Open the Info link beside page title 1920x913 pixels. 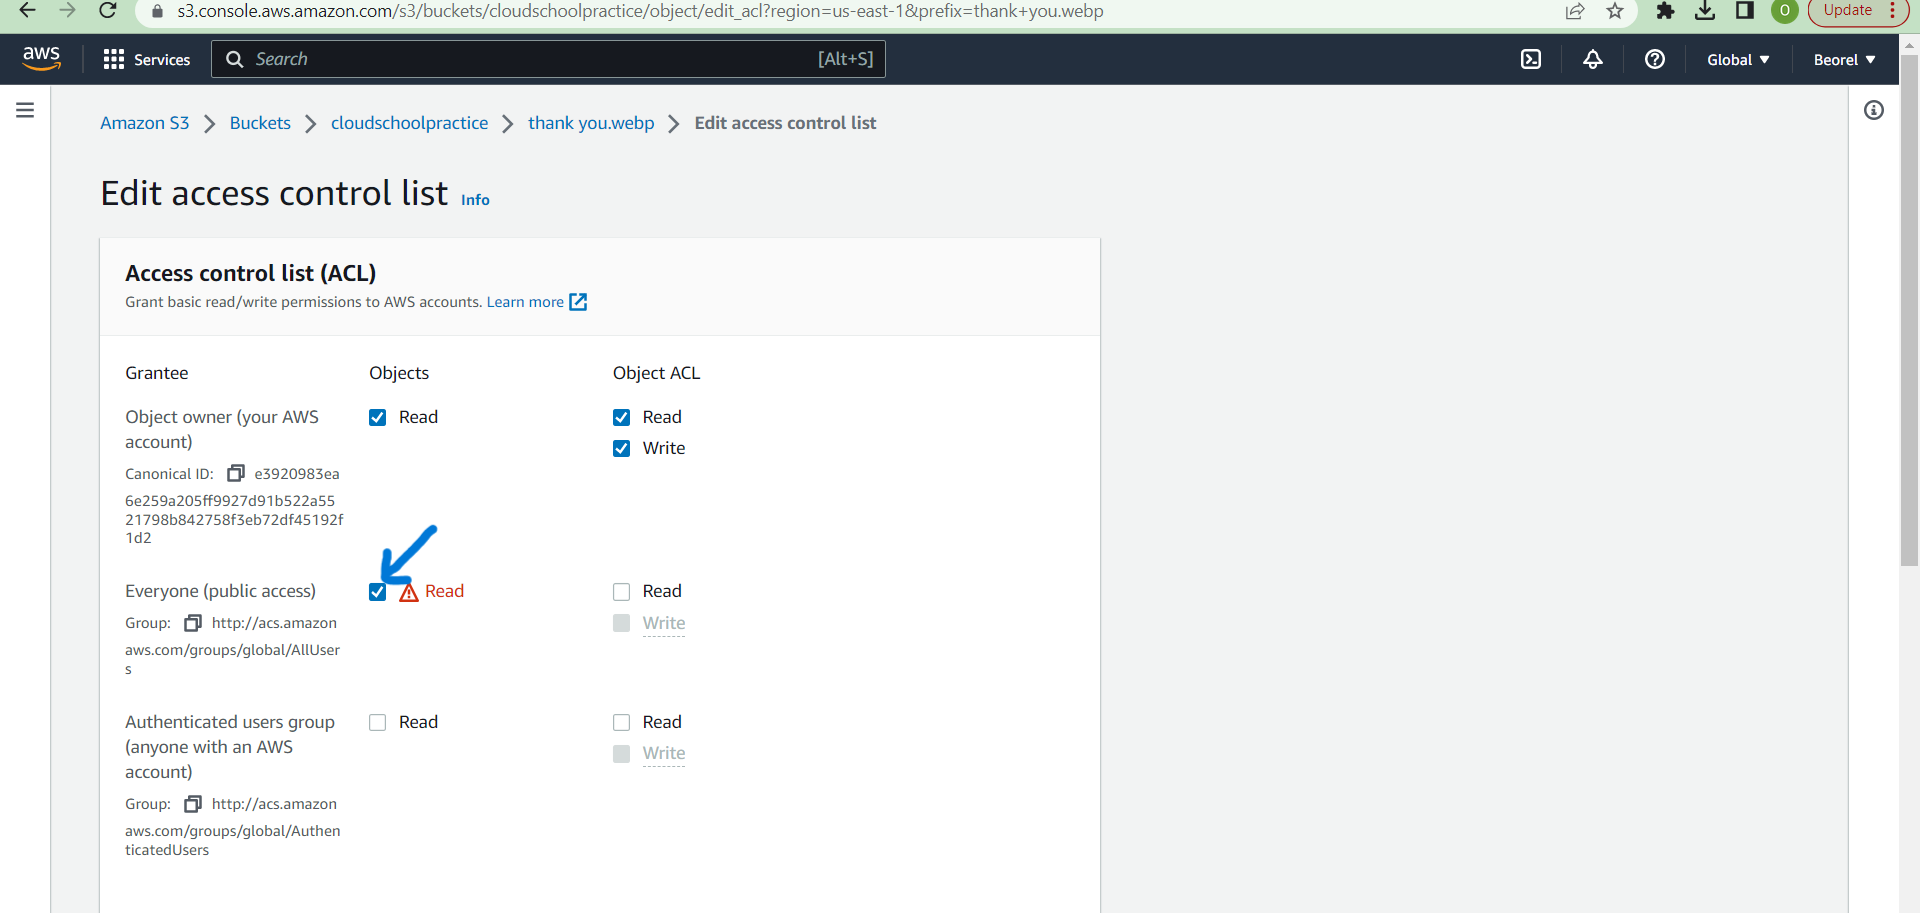point(475,200)
